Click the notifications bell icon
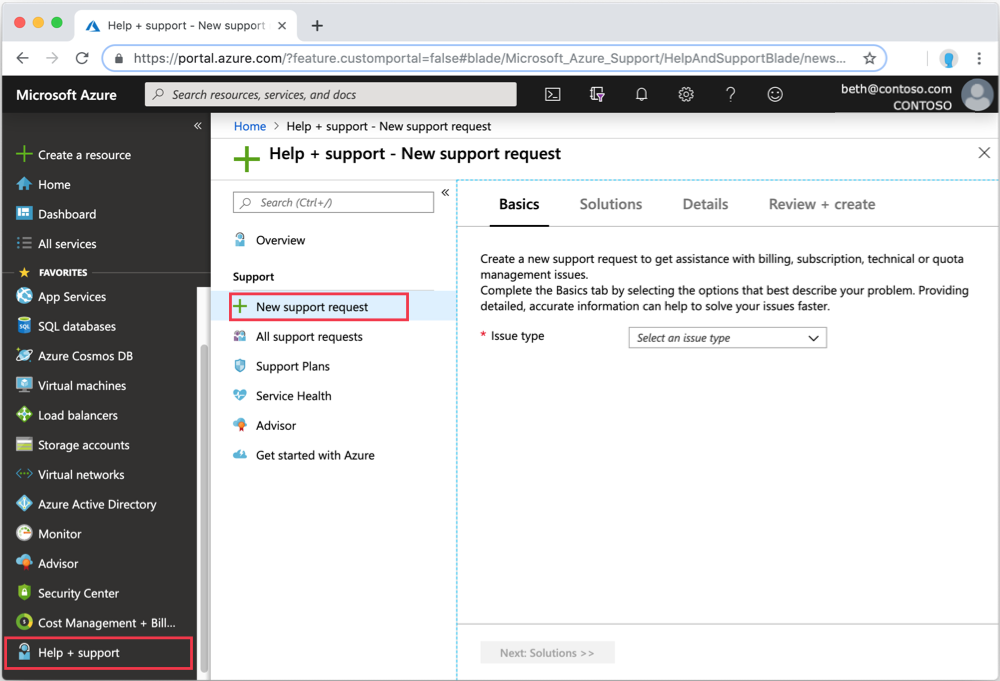Image resolution: width=1000 pixels, height=681 pixels. (641, 94)
